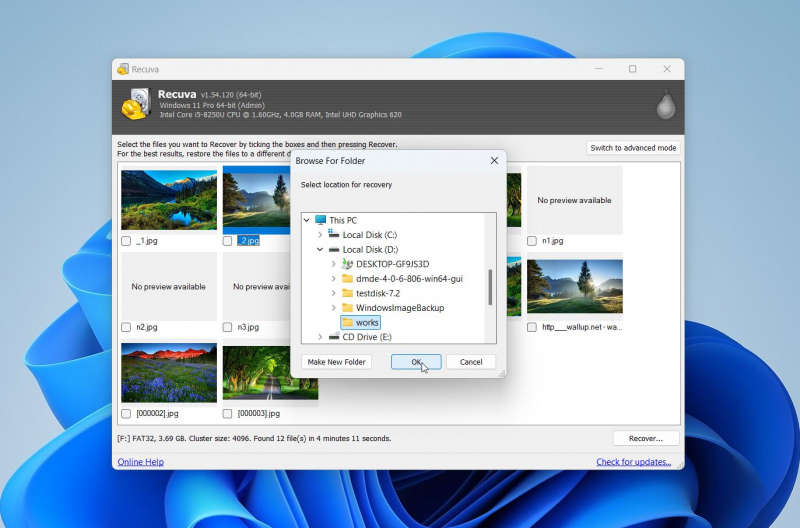The width and height of the screenshot is (800, 528).
Task: Tick the n1.jpg checkbox
Action: tap(532, 241)
